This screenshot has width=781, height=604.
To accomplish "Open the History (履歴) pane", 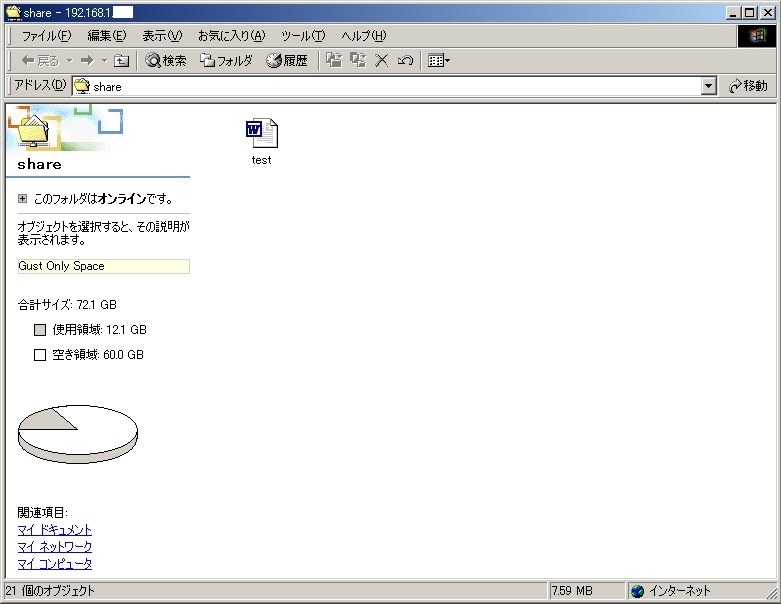I will 287,61.
